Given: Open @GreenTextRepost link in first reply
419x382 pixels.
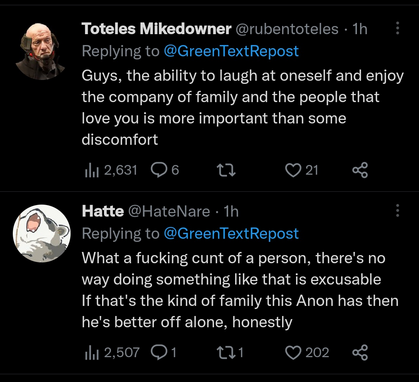Looking at the screenshot, I should [x=231, y=51].
